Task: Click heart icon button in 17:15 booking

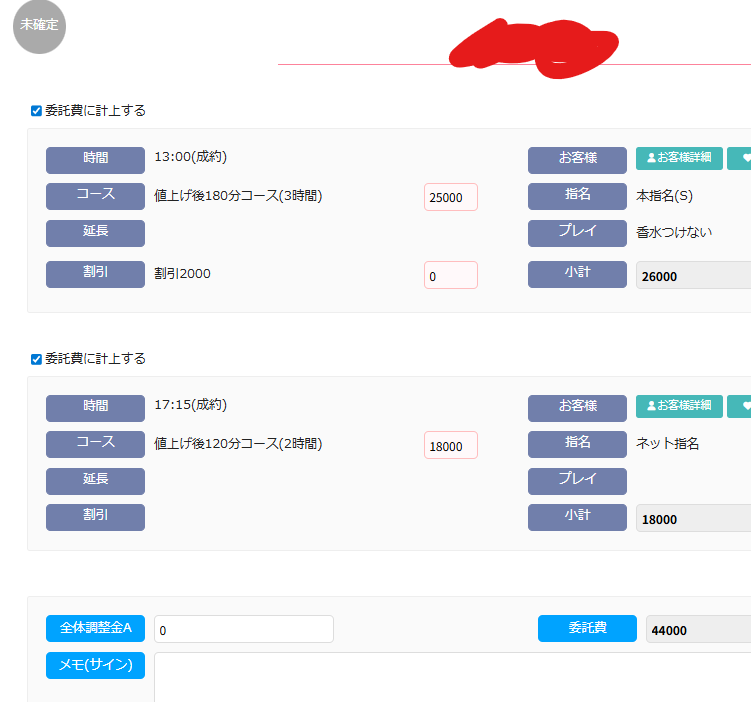Action: [741, 406]
